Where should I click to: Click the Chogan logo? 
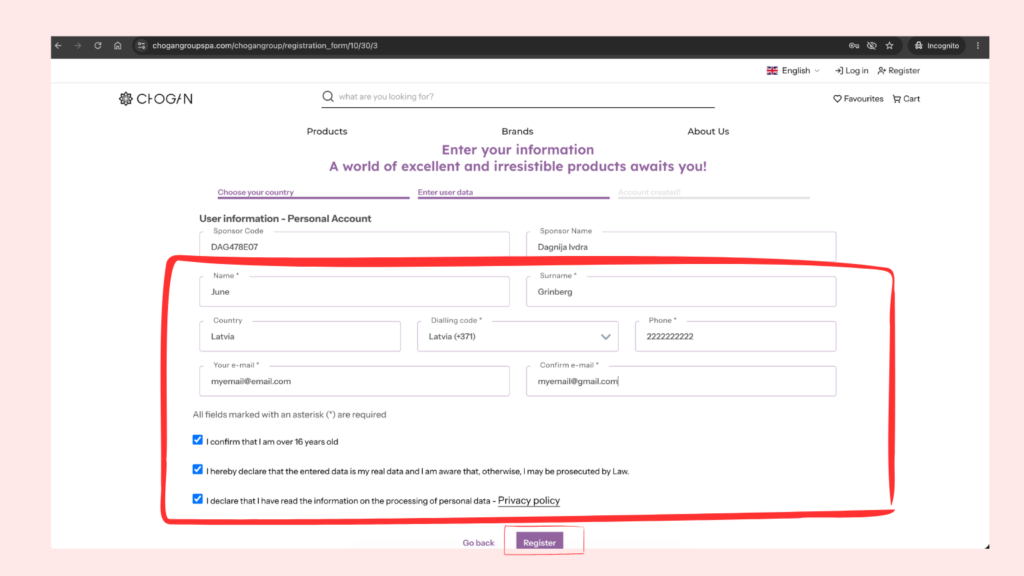click(x=155, y=99)
